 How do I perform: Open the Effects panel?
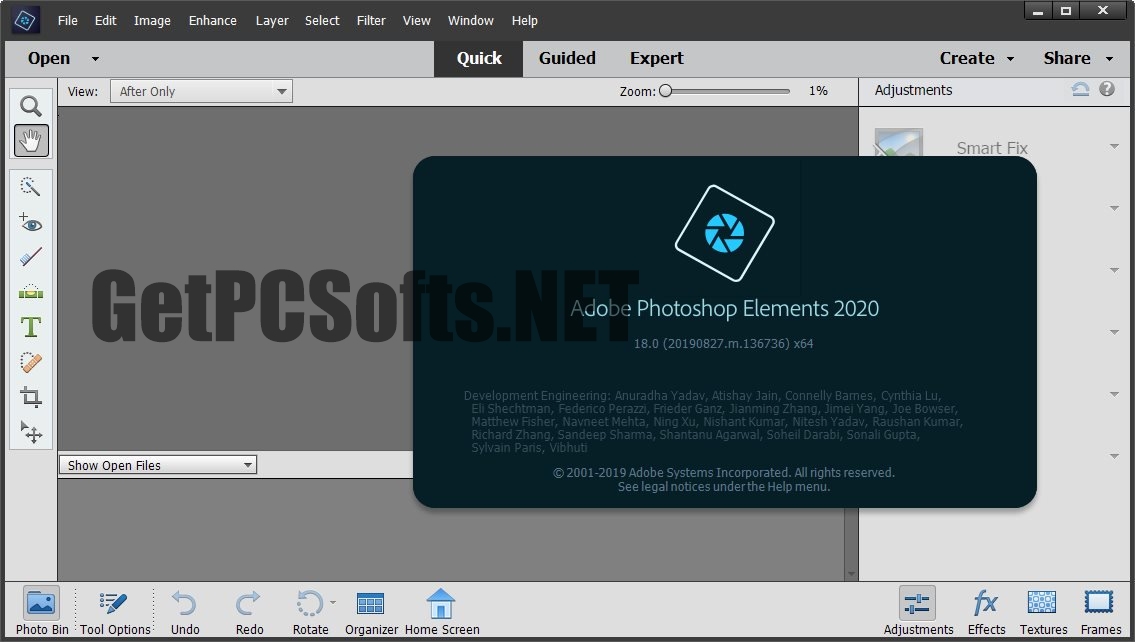pyautogui.click(x=986, y=612)
